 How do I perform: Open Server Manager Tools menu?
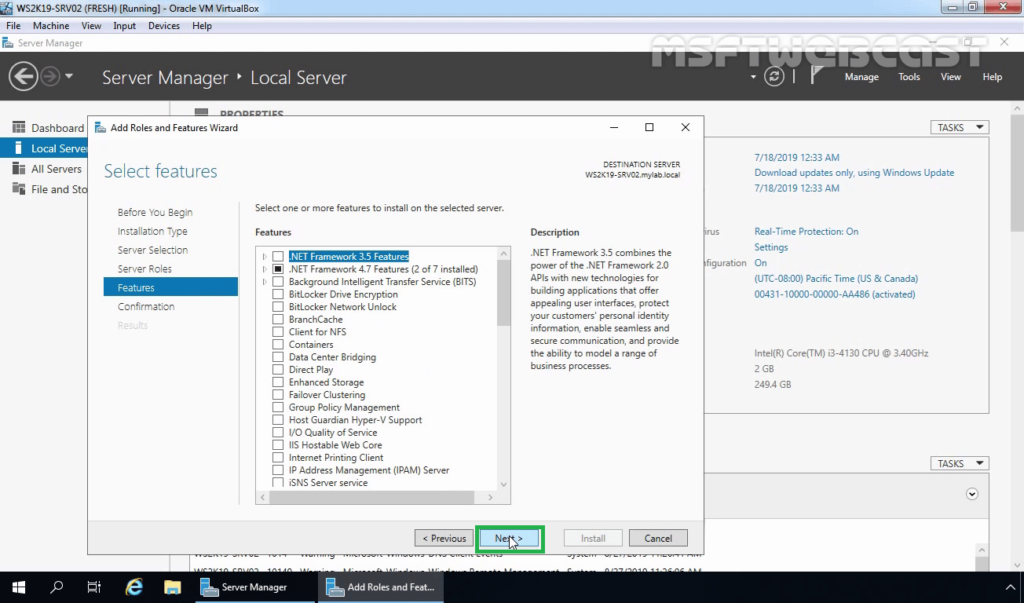(908, 76)
